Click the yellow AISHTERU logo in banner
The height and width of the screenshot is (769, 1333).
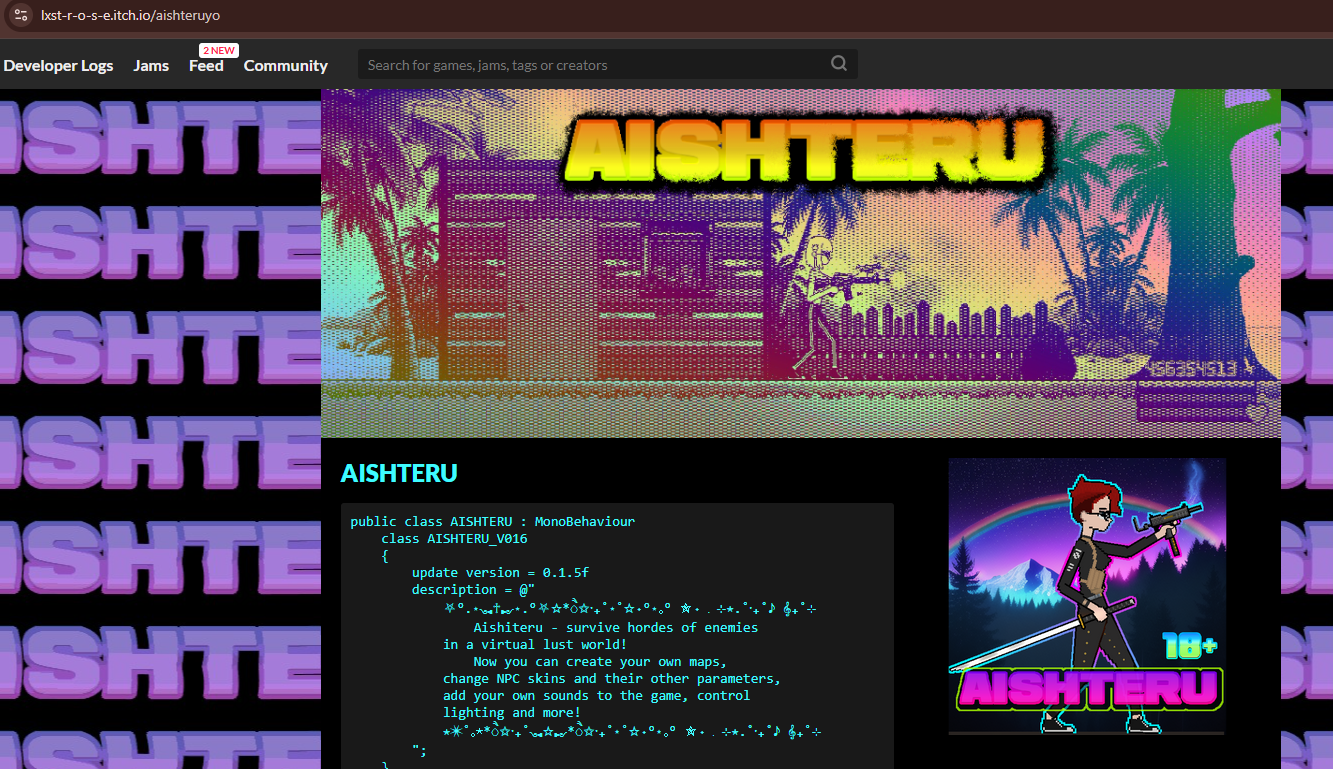[805, 152]
